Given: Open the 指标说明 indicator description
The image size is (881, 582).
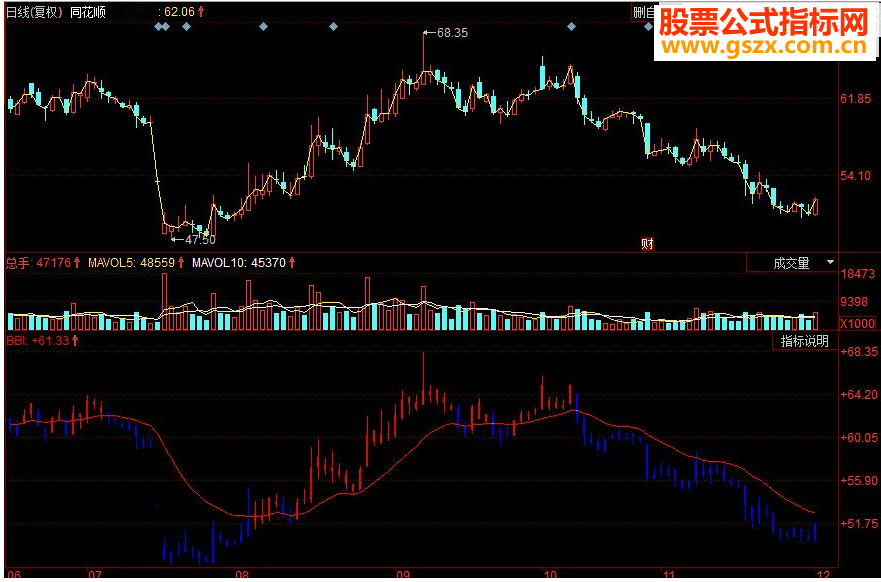Looking at the screenshot, I should click(x=805, y=341).
